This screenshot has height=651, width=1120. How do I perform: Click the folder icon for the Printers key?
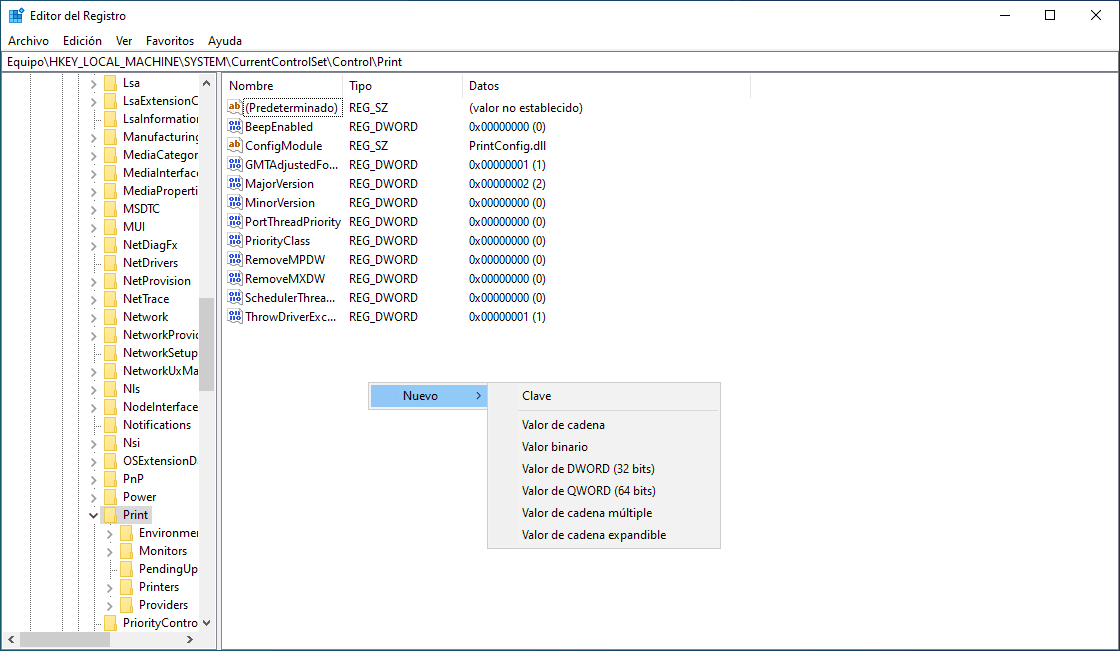[126, 586]
